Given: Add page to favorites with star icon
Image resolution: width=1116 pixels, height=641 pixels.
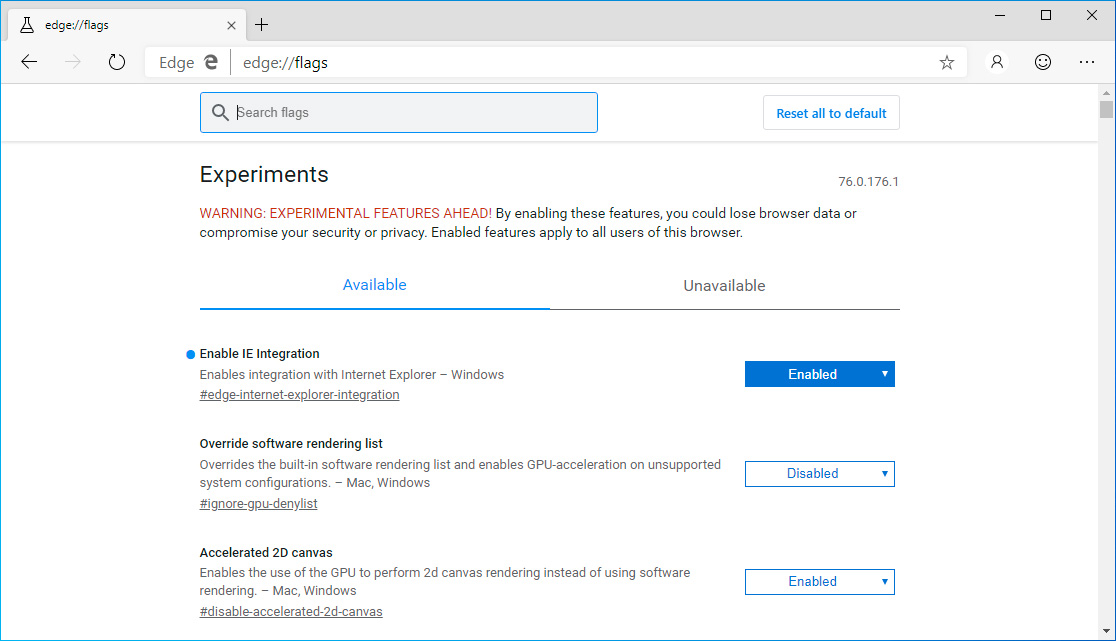Looking at the screenshot, I should 946,63.
